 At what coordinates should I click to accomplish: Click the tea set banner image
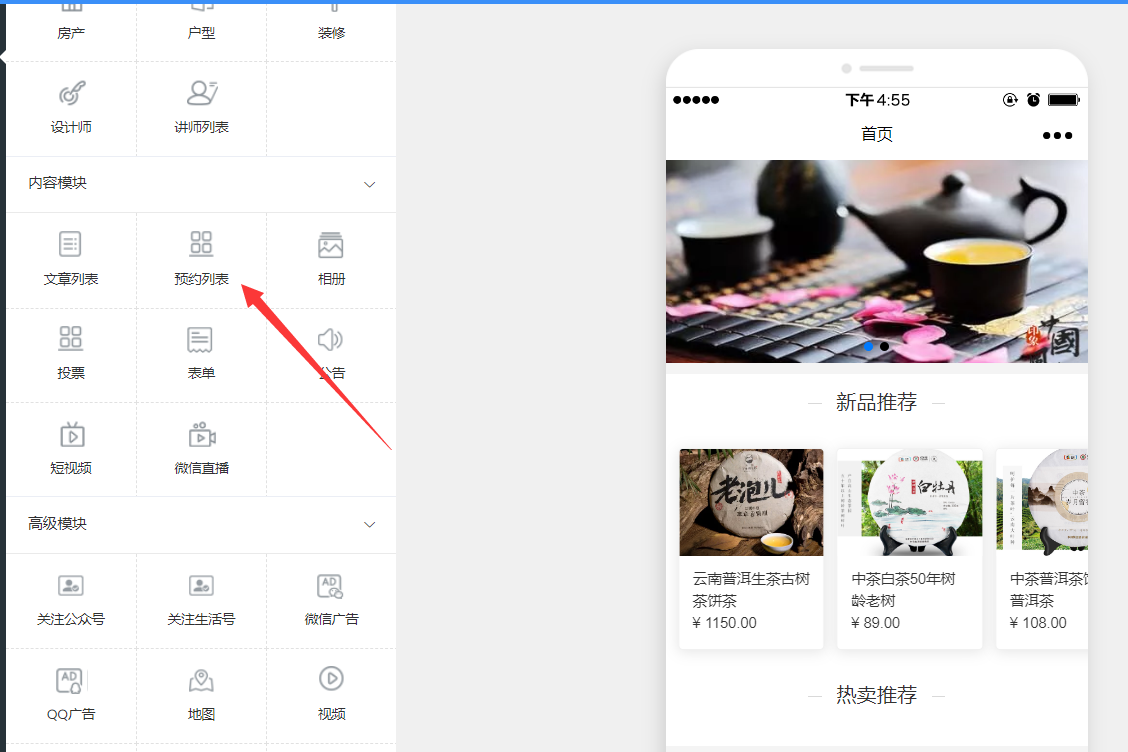coord(876,261)
